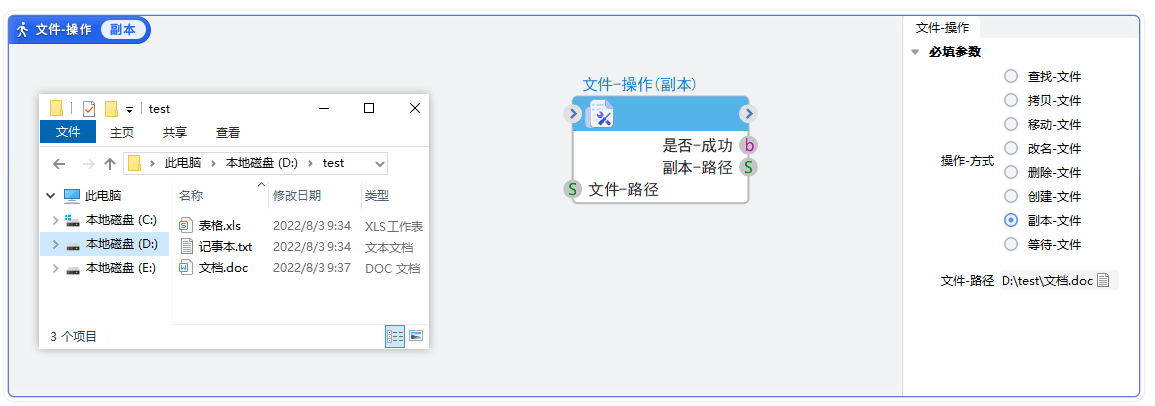Click the file browse icon beside 文件-路径
This screenshot has width=1155, height=406.
(x=1103, y=281)
